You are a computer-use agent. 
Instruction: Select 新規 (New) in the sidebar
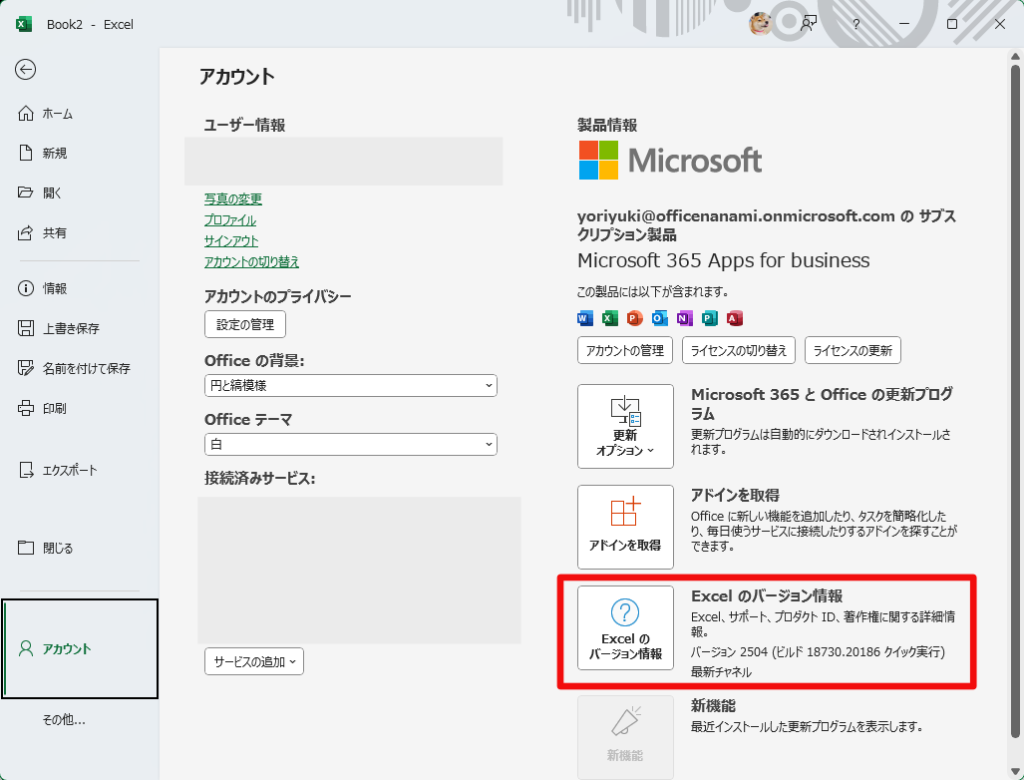54,153
